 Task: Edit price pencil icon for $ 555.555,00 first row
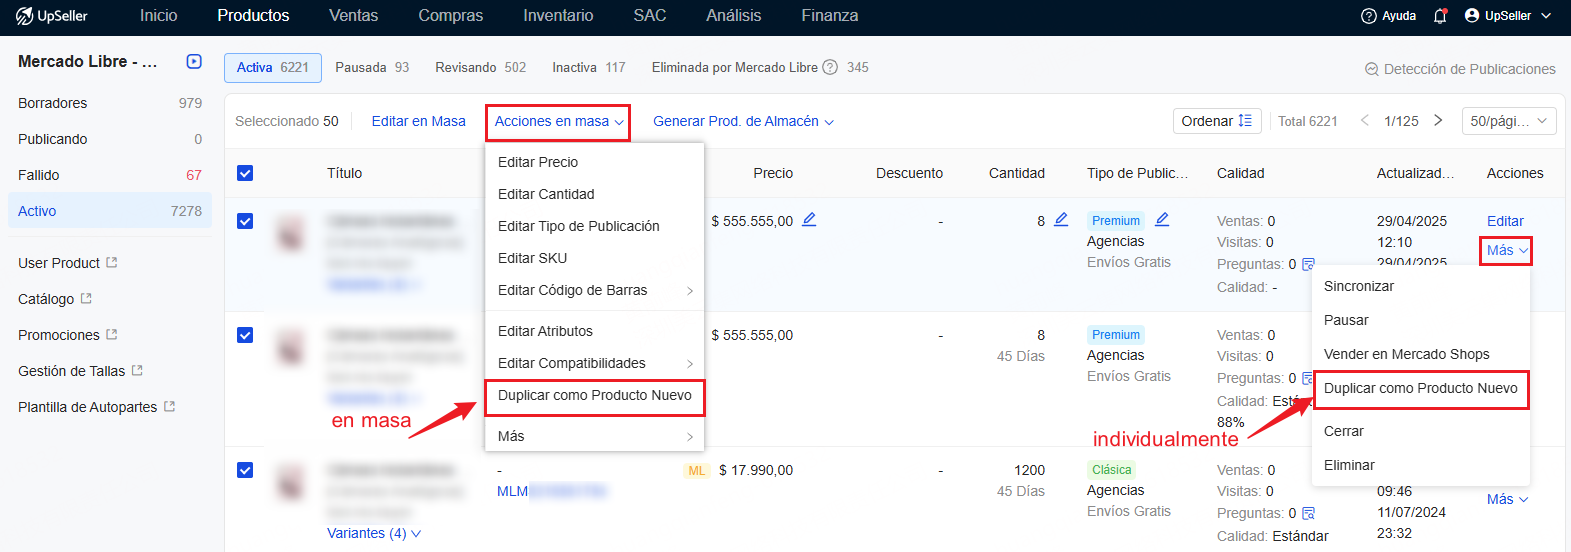point(809,219)
